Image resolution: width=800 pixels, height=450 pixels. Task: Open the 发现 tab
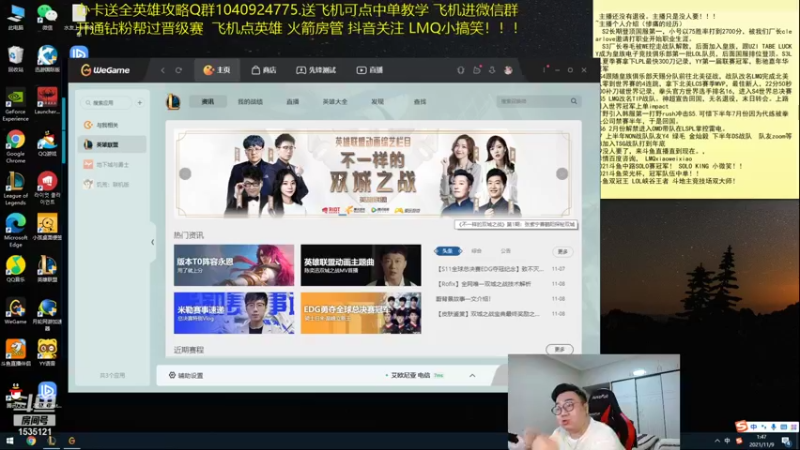(378, 102)
